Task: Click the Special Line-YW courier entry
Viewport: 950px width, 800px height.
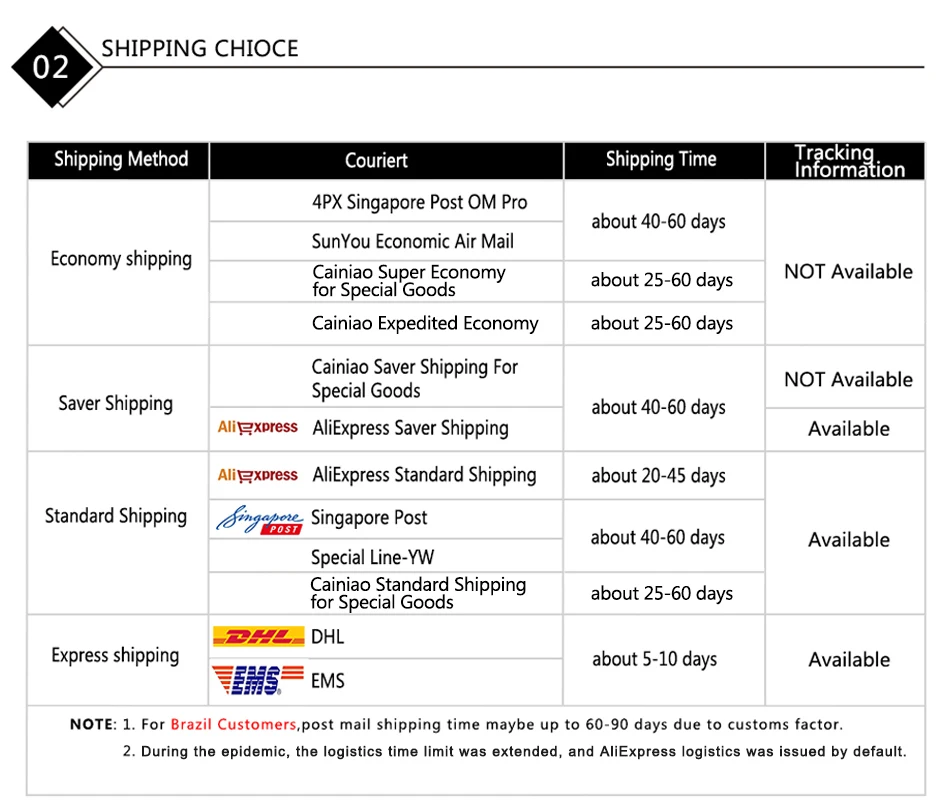Action: coord(372,557)
